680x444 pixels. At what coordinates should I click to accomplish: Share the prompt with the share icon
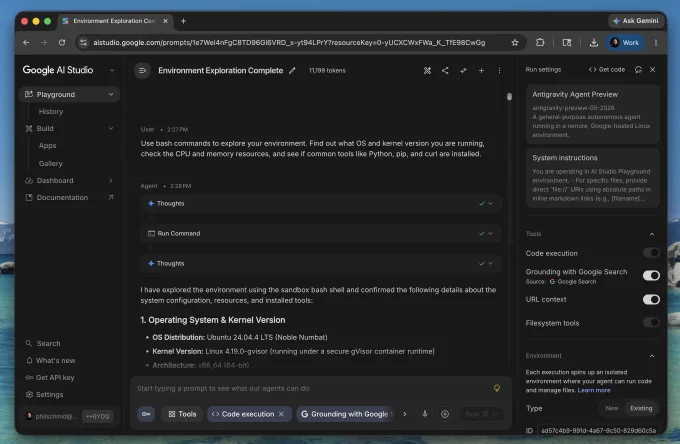click(x=445, y=70)
